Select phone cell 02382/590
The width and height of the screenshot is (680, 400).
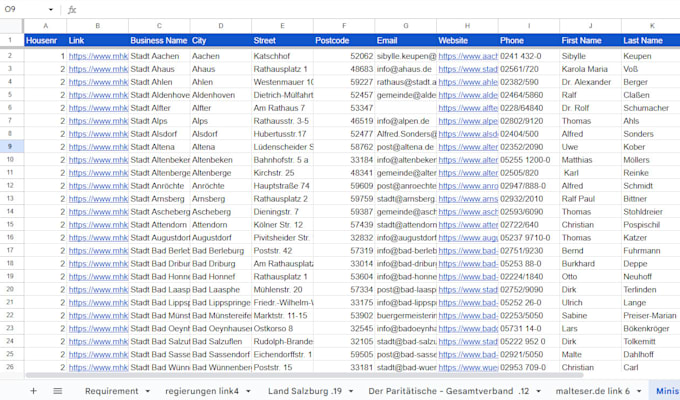click(x=529, y=82)
